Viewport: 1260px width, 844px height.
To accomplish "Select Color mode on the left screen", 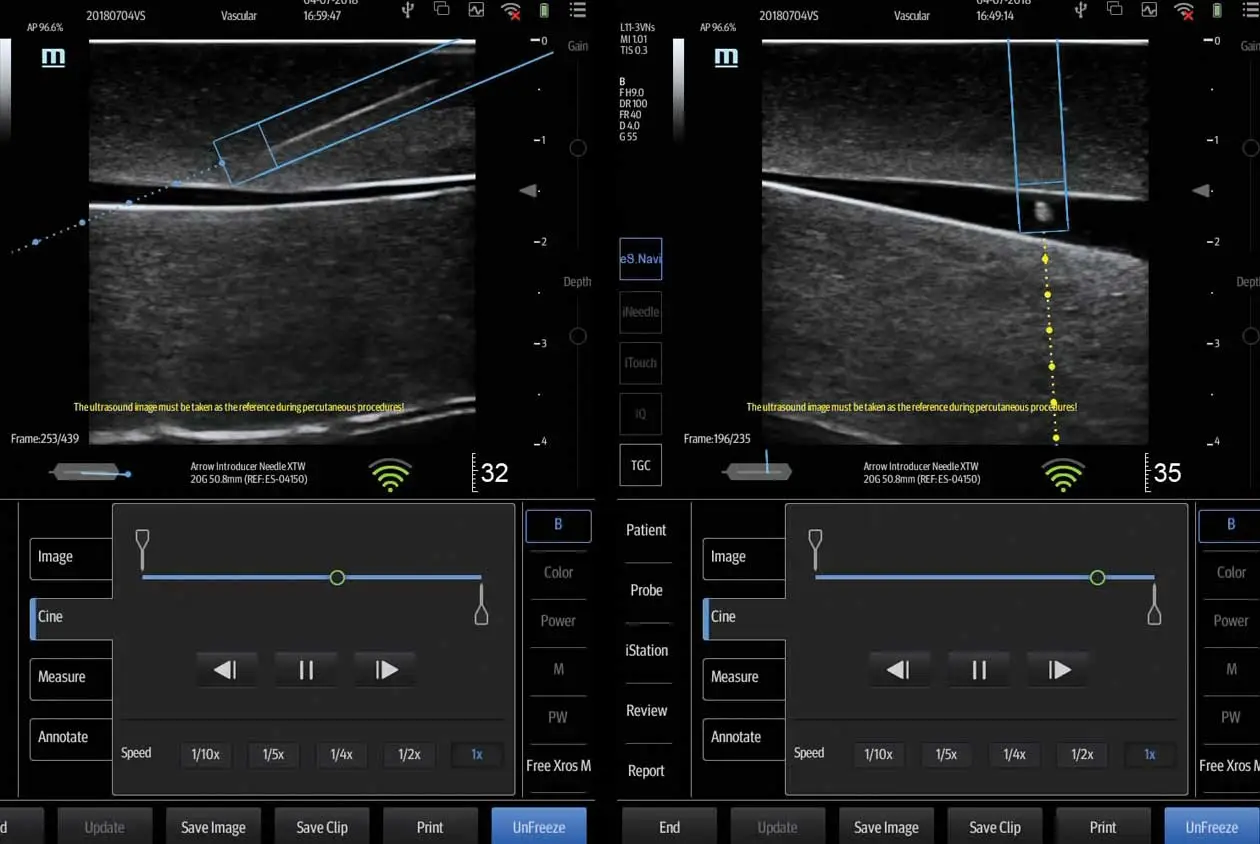I will (558, 573).
